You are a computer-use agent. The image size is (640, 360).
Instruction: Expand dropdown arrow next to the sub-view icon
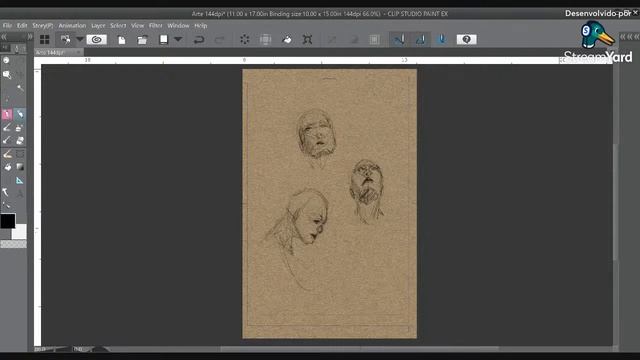(x=80, y=39)
